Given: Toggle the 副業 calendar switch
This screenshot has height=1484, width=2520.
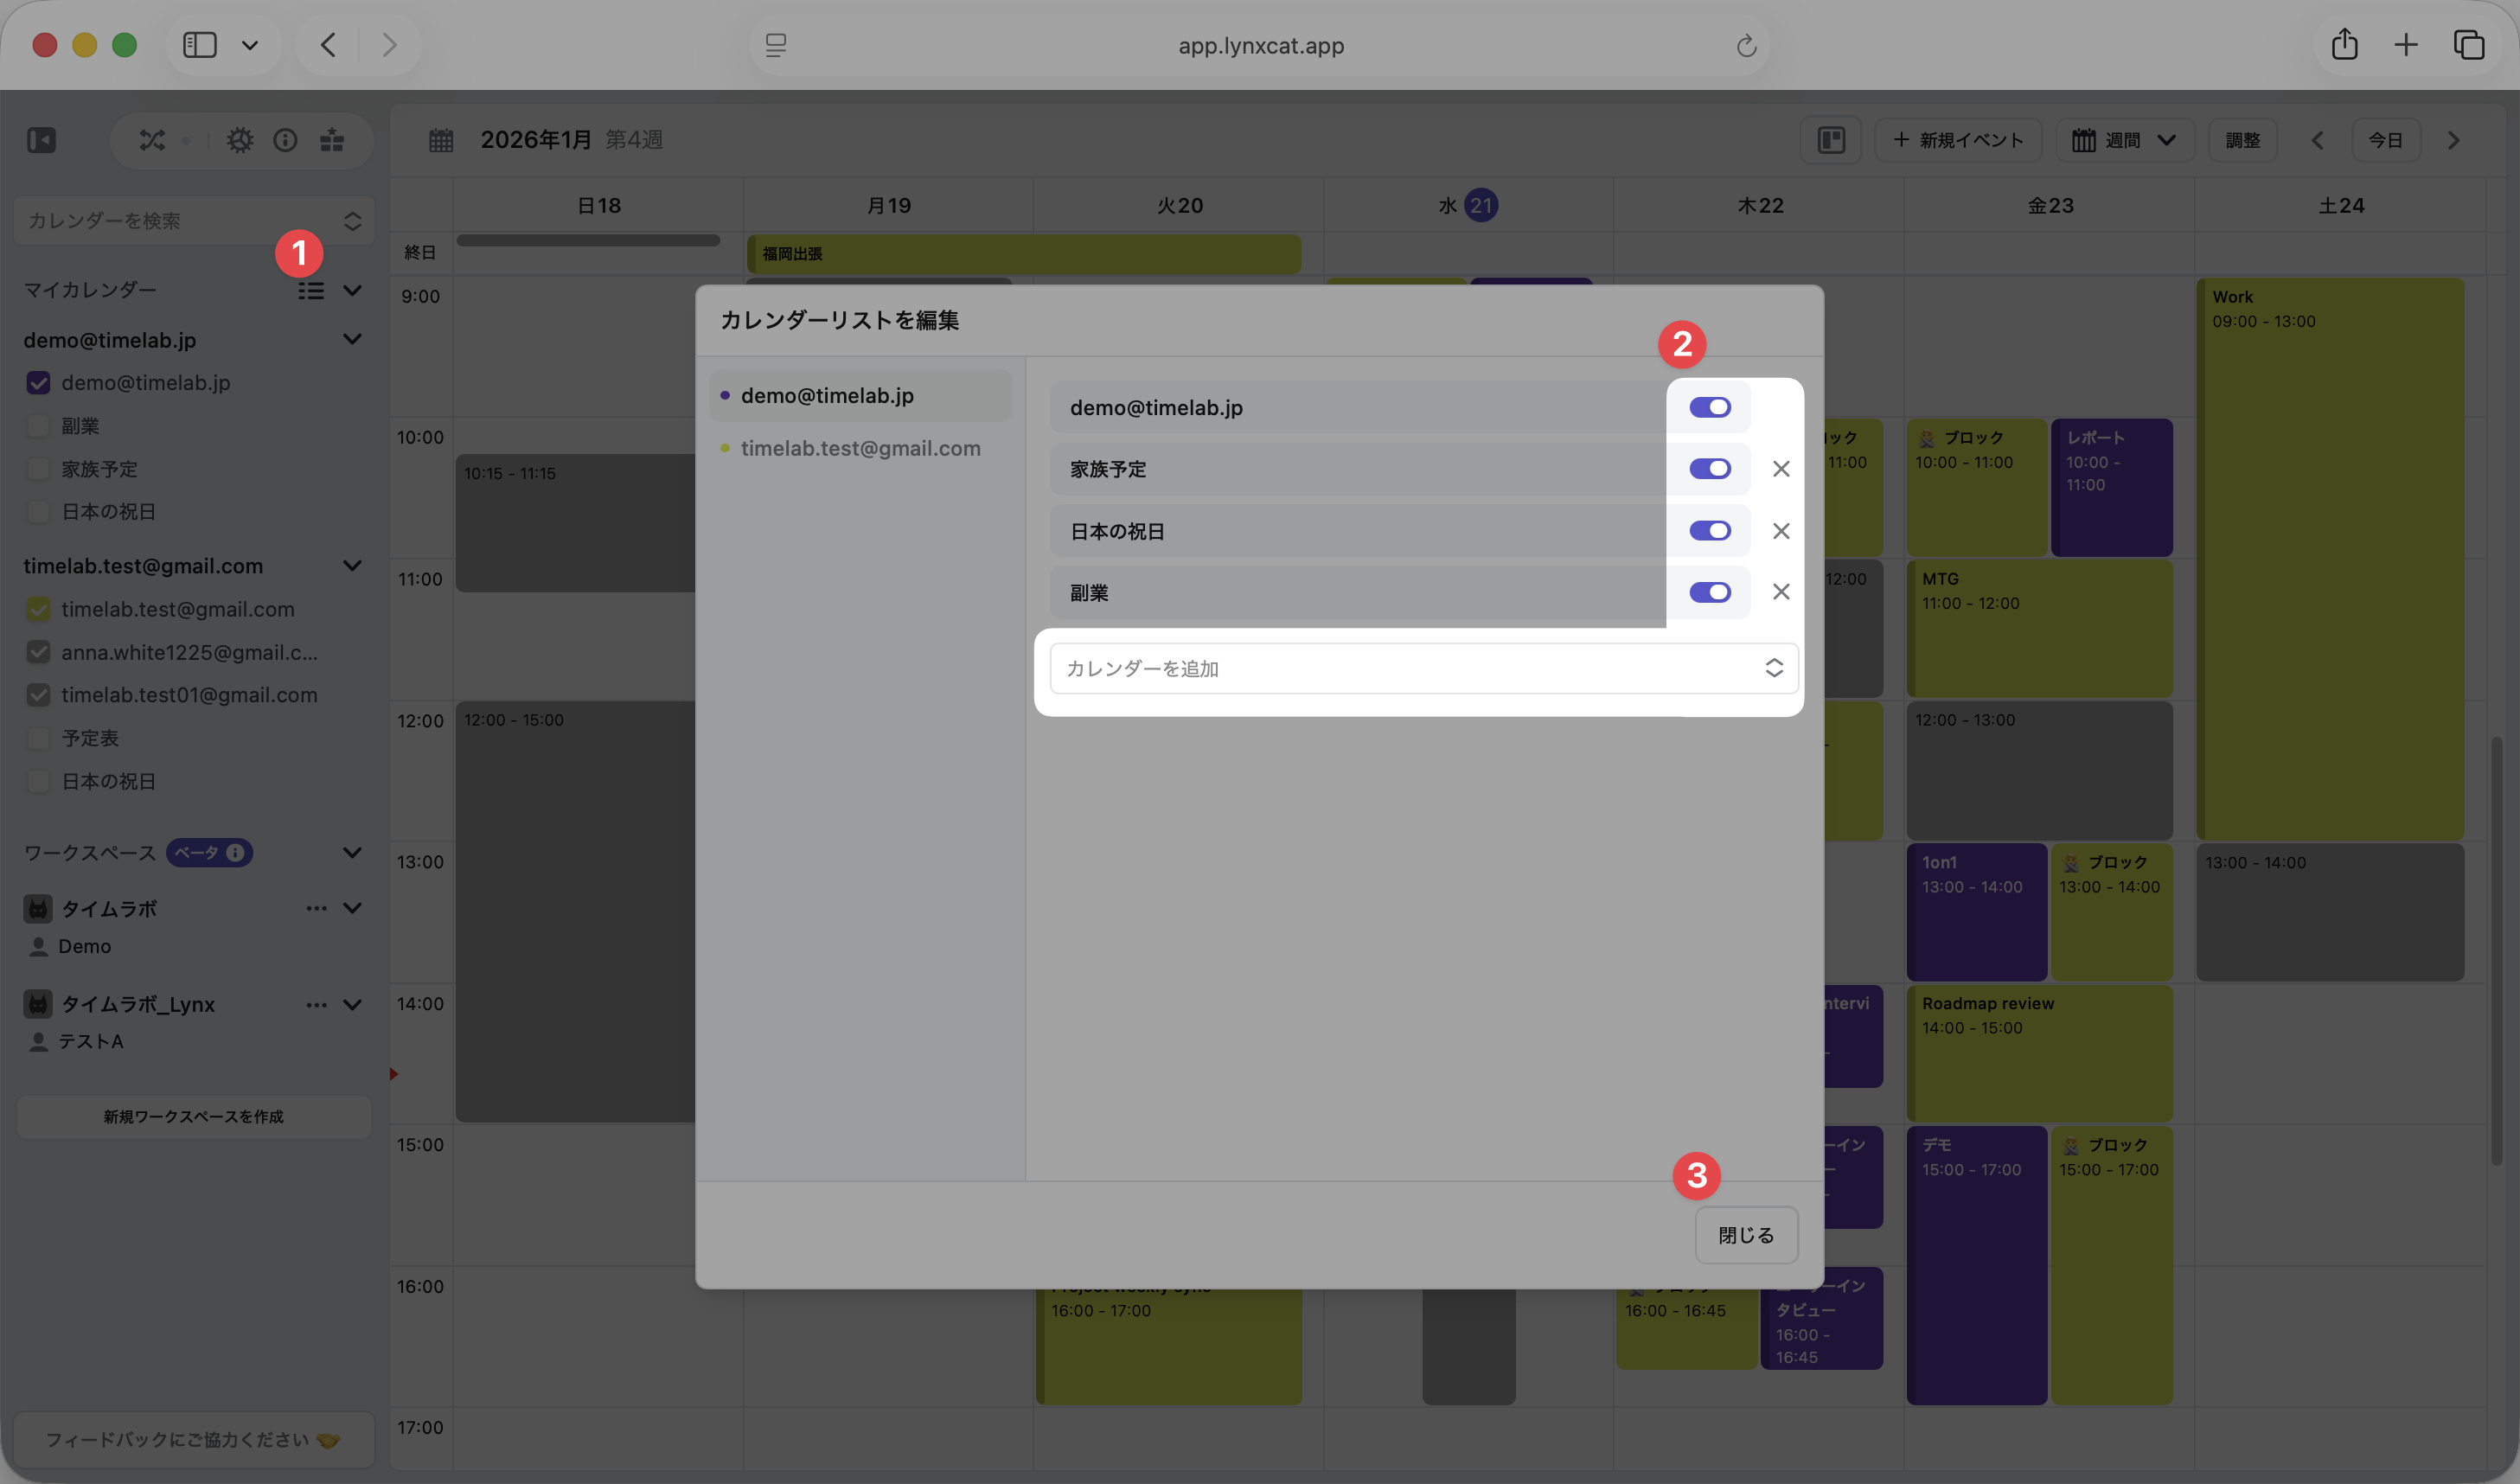Looking at the screenshot, I should click(x=1710, y=593).
